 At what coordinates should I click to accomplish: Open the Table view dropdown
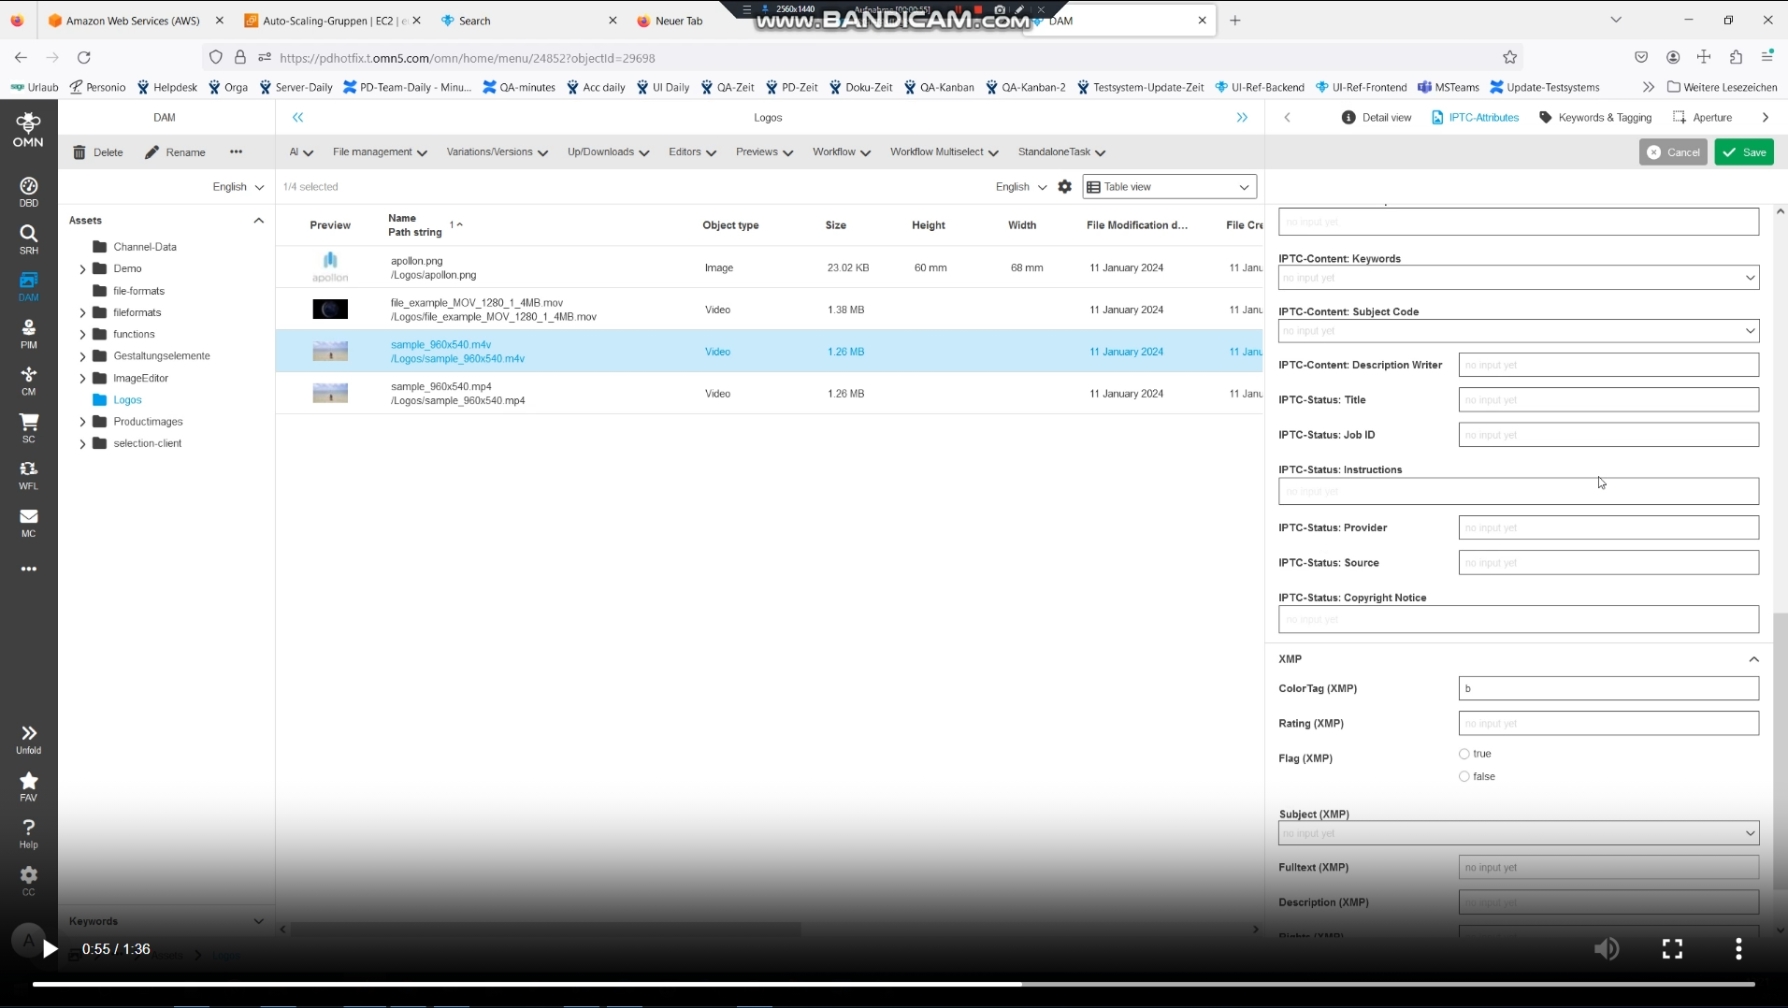click(1168, 187)
